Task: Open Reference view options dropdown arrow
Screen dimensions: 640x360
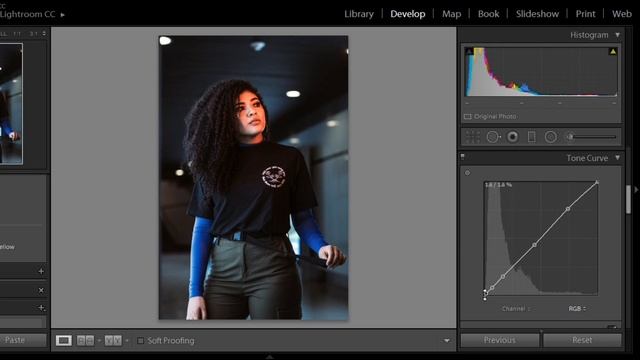Action: [x=99, y=340]
